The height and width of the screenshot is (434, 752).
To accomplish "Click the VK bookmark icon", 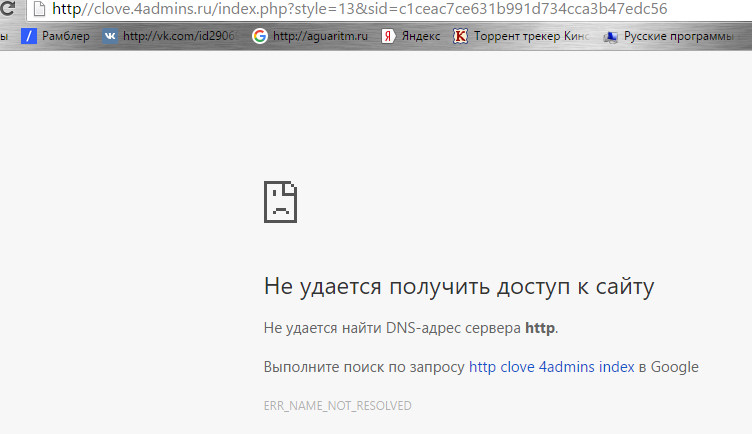I will coord(109,37).
